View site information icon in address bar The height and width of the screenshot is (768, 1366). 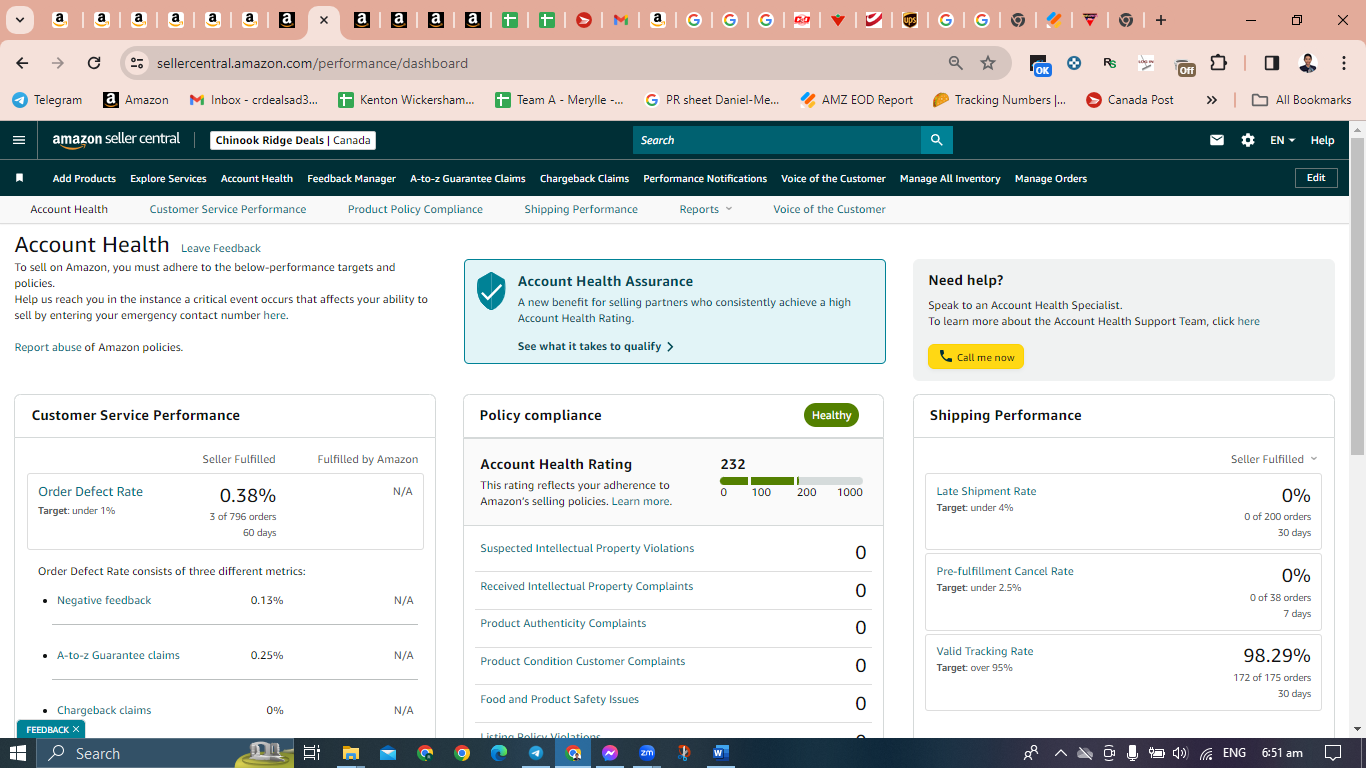(137, 63)
